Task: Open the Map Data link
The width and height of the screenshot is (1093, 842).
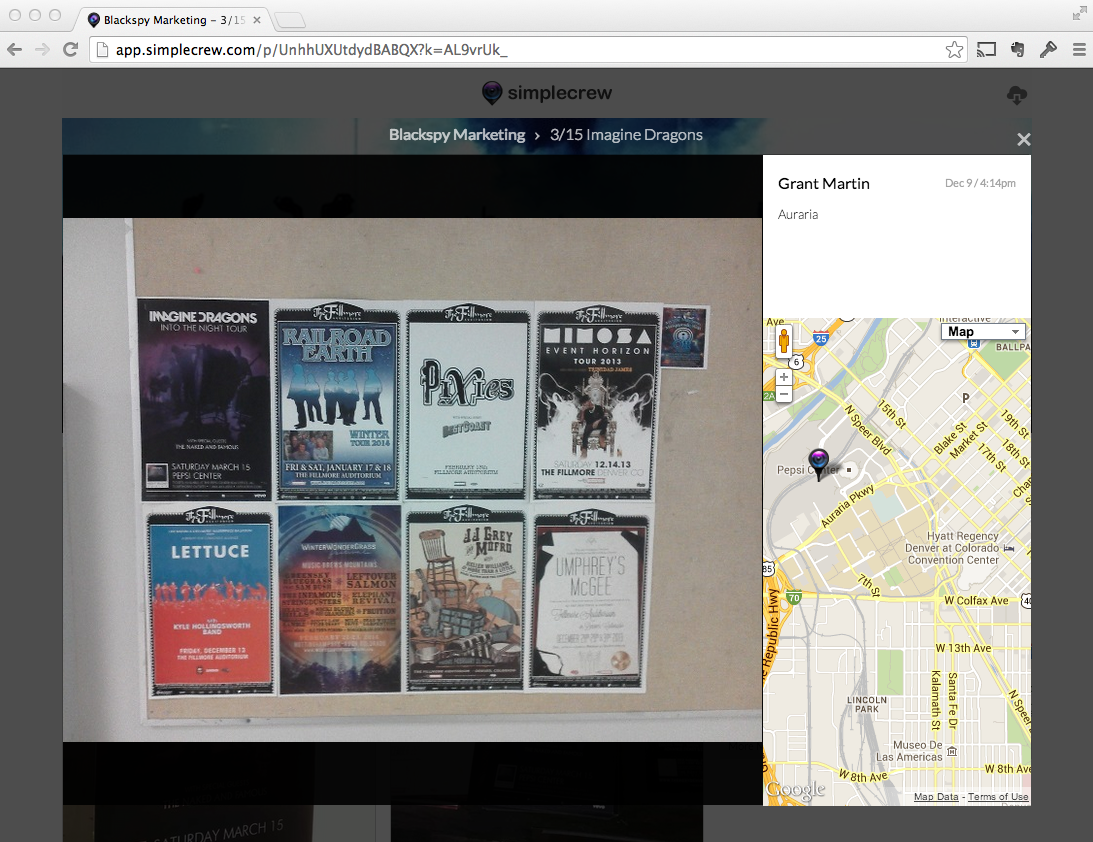Action: click(936, 797)
